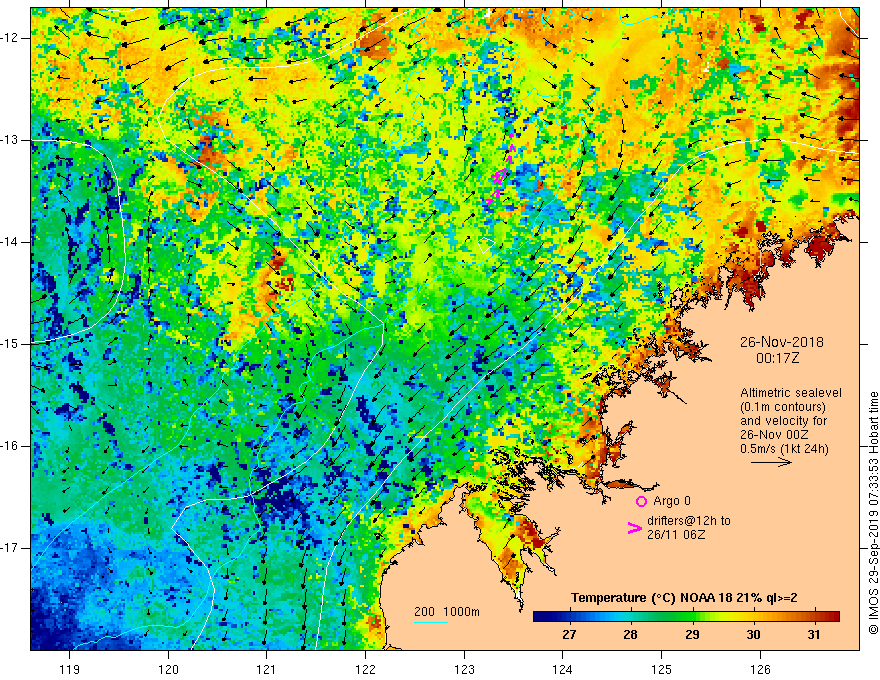Click the longitude axis label 120
Viewport: 880px width, 680px height.
[x=168, y=669]
